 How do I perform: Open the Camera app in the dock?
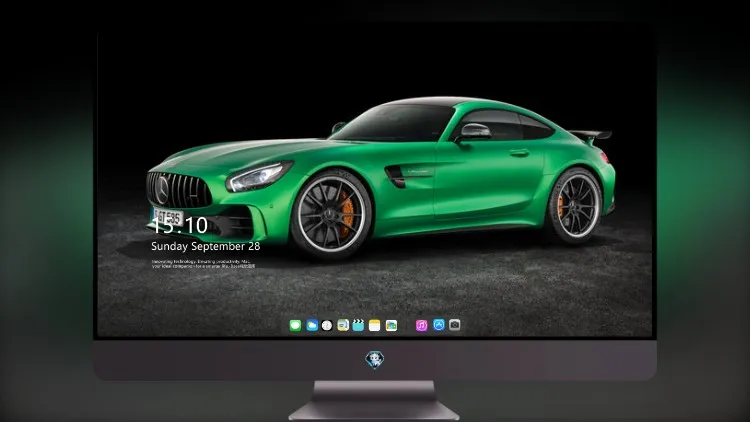coord(455,325)
